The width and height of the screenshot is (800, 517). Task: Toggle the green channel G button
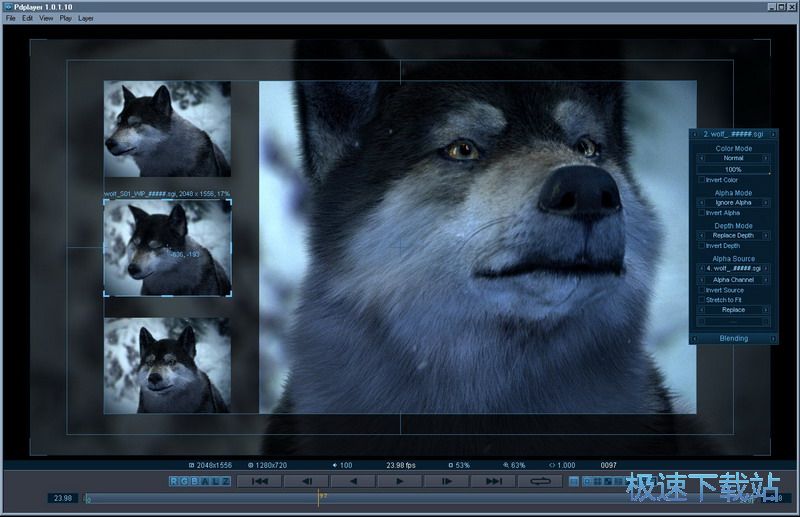[184, 481]
